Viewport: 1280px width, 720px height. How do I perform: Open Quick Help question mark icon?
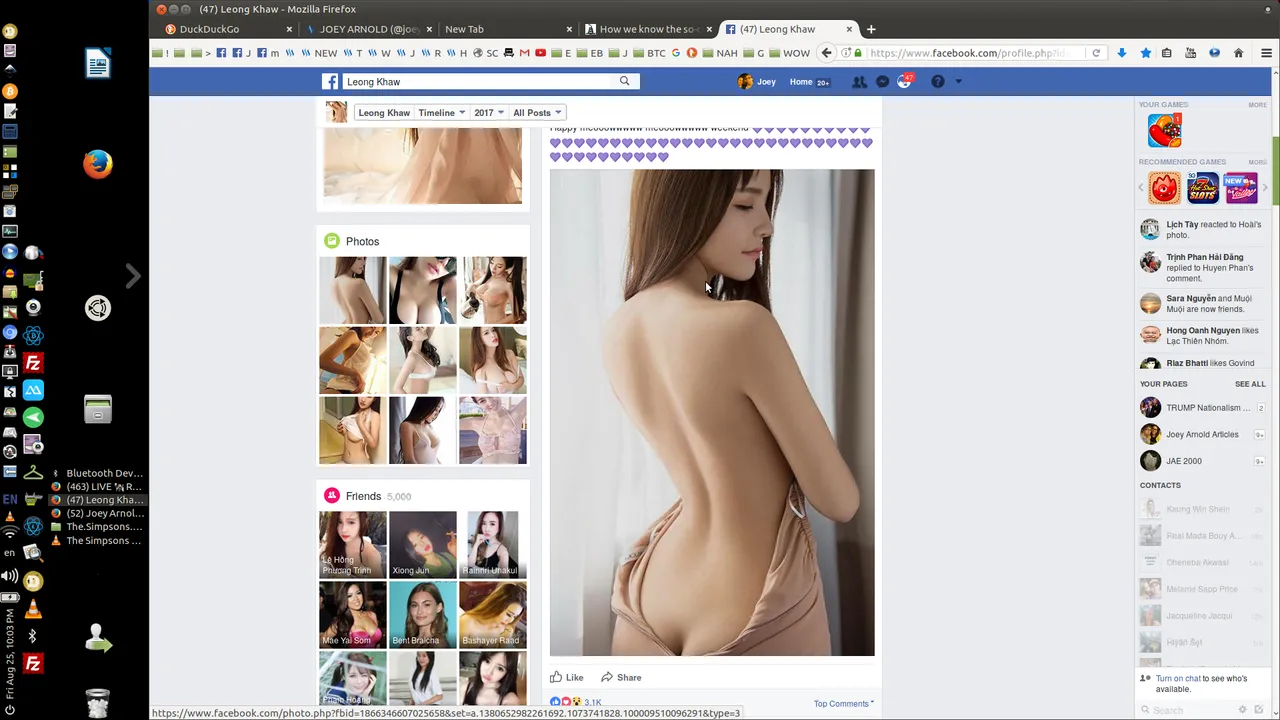click(937, 82)
